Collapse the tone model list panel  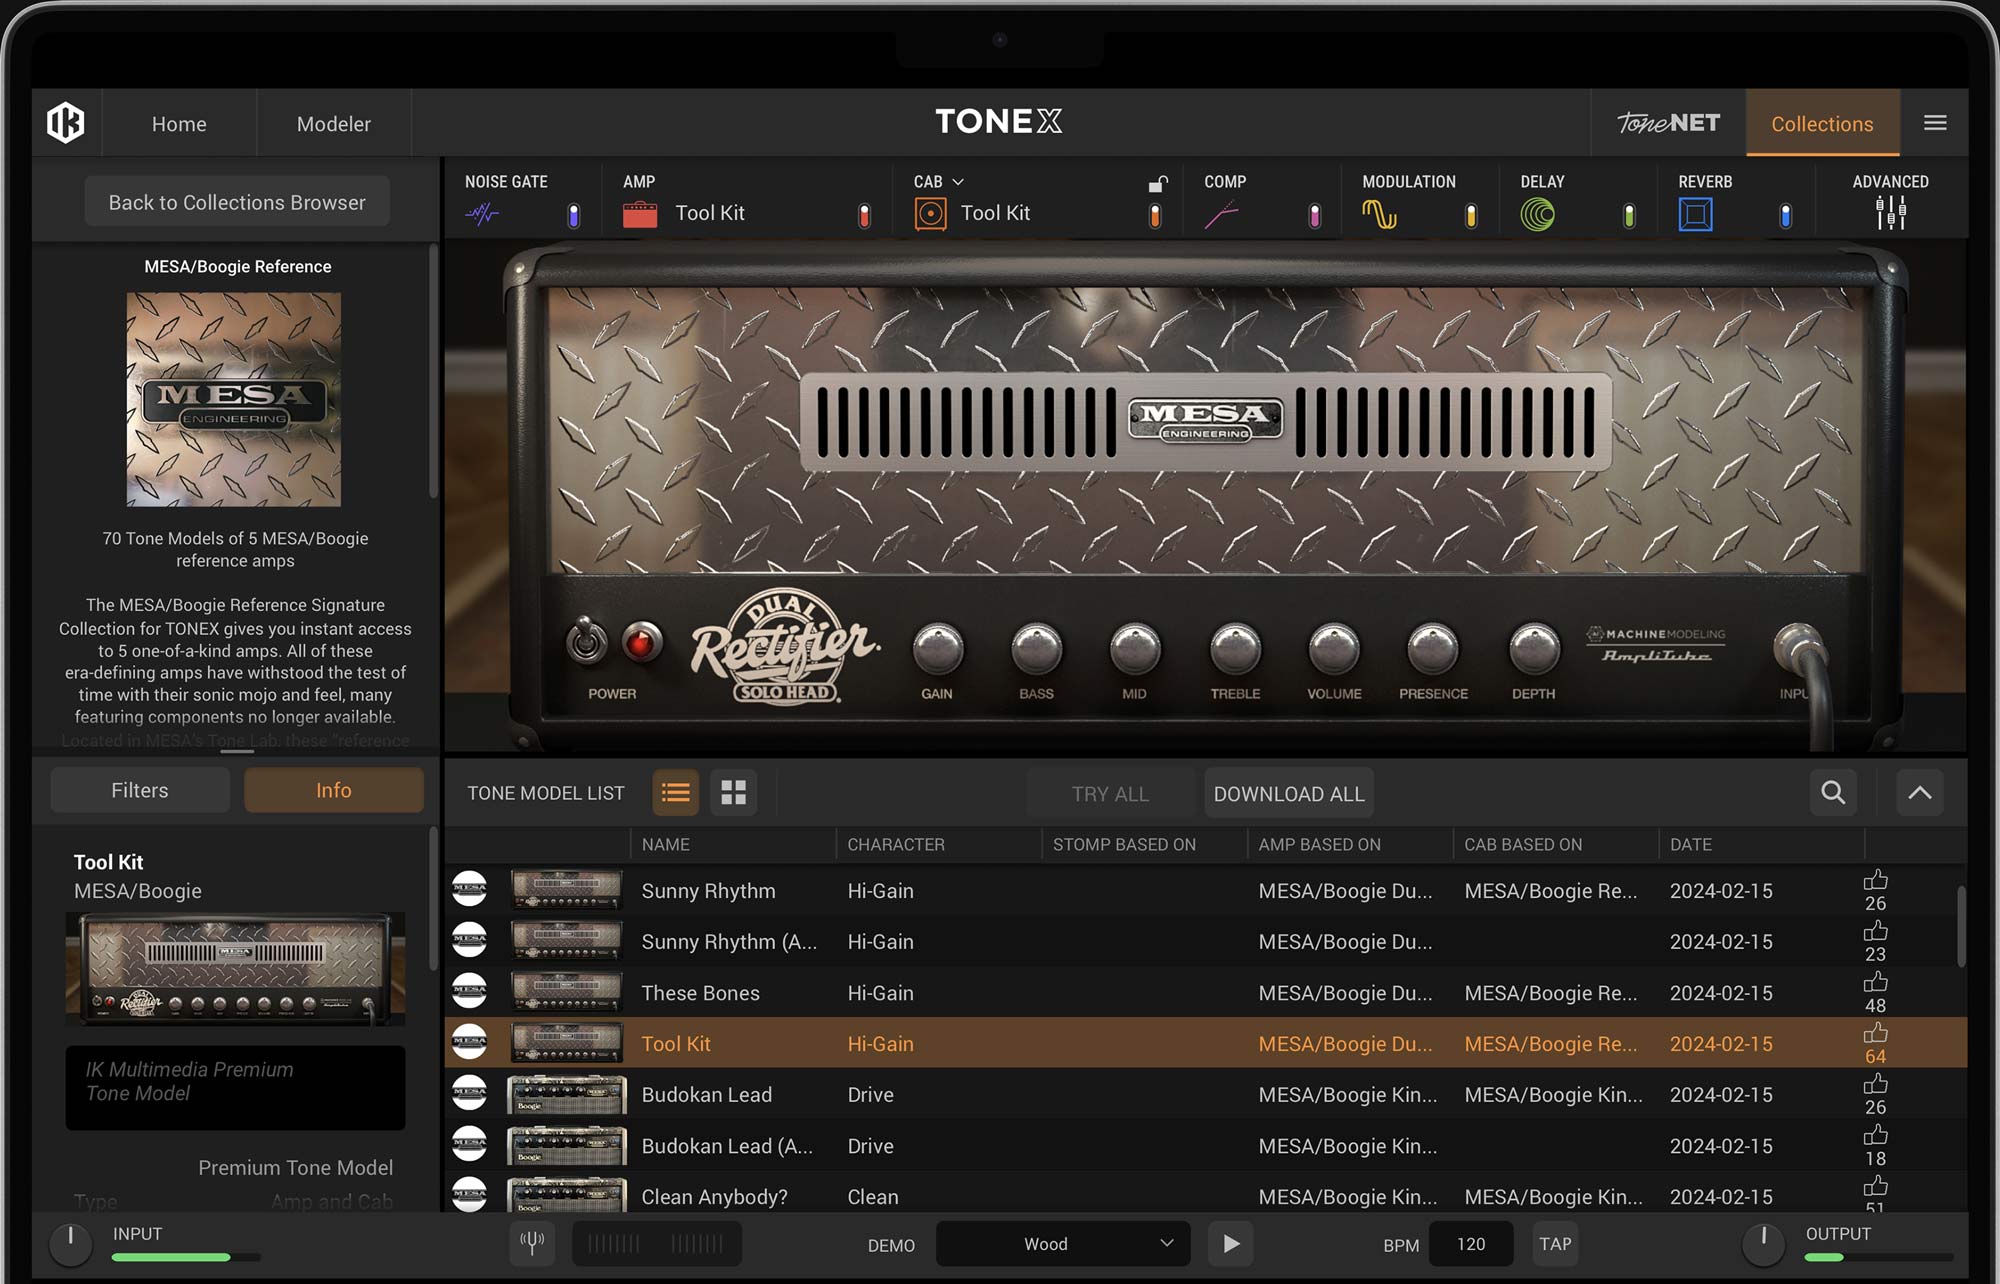tap(1919, 792)
